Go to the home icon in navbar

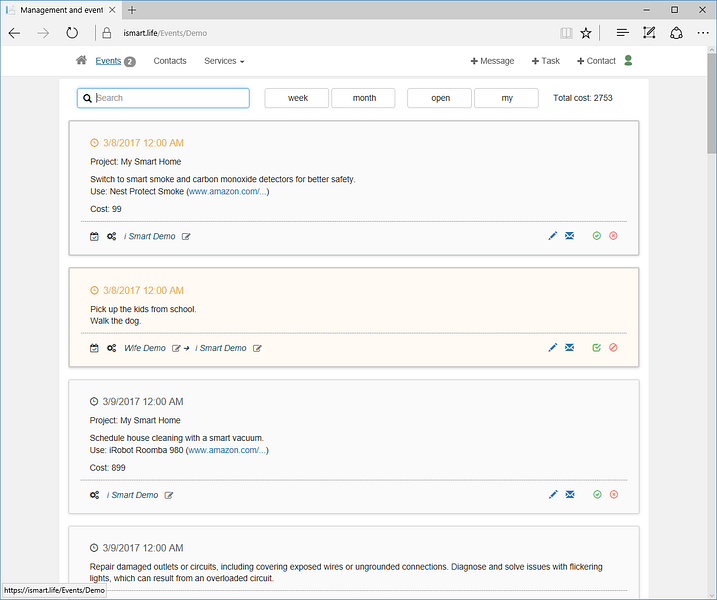pos(81,60)
